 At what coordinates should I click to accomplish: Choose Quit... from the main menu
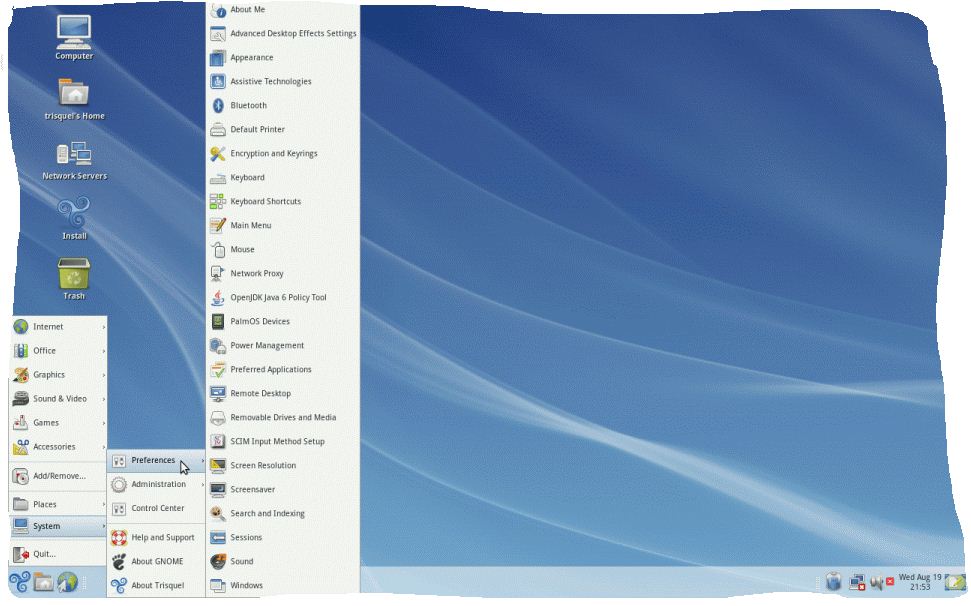click(59, 554)
